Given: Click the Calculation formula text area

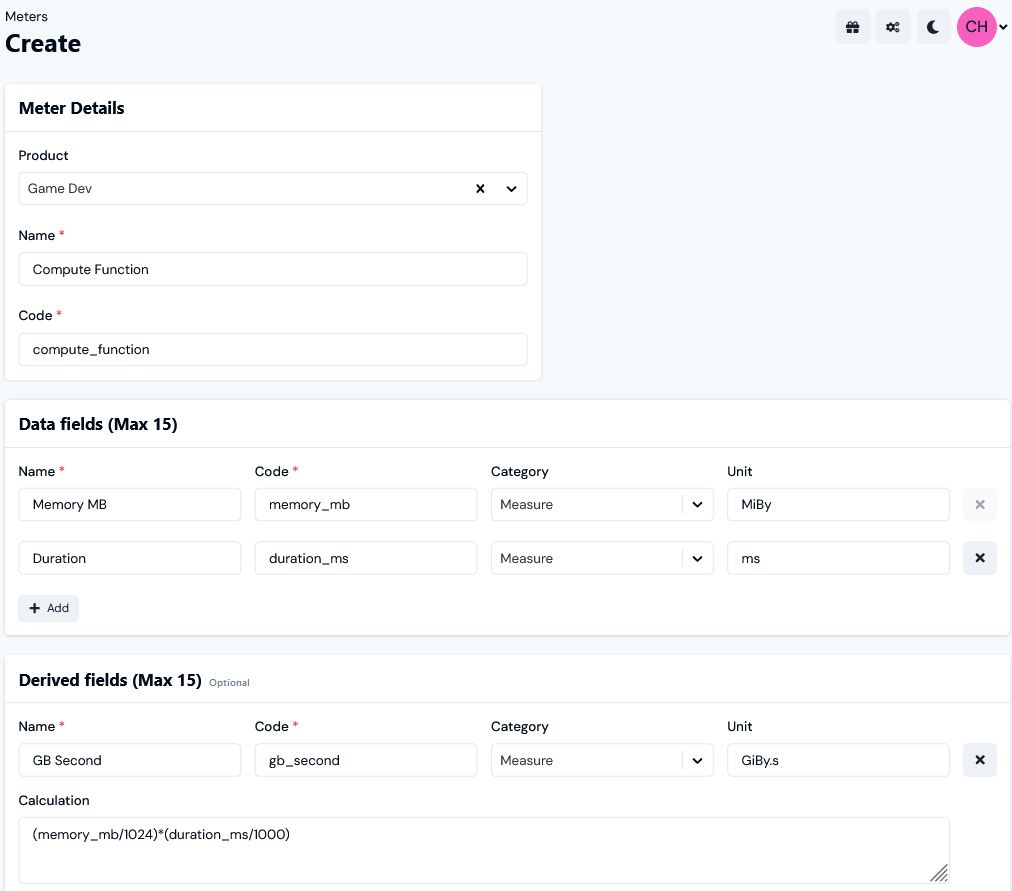Looking at the screenshot, I should pyautogui.click(x=480, y=850).
